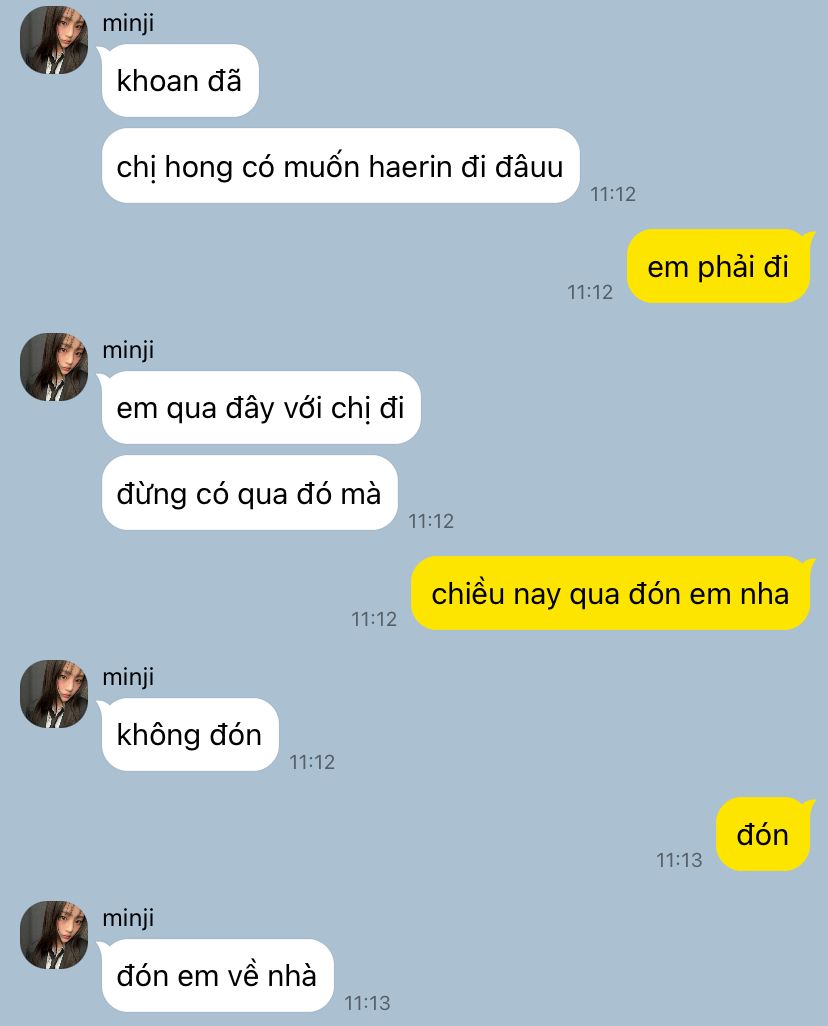
Task: Tap the minji name above "đón em về nhà"
Action: (128, 918)
